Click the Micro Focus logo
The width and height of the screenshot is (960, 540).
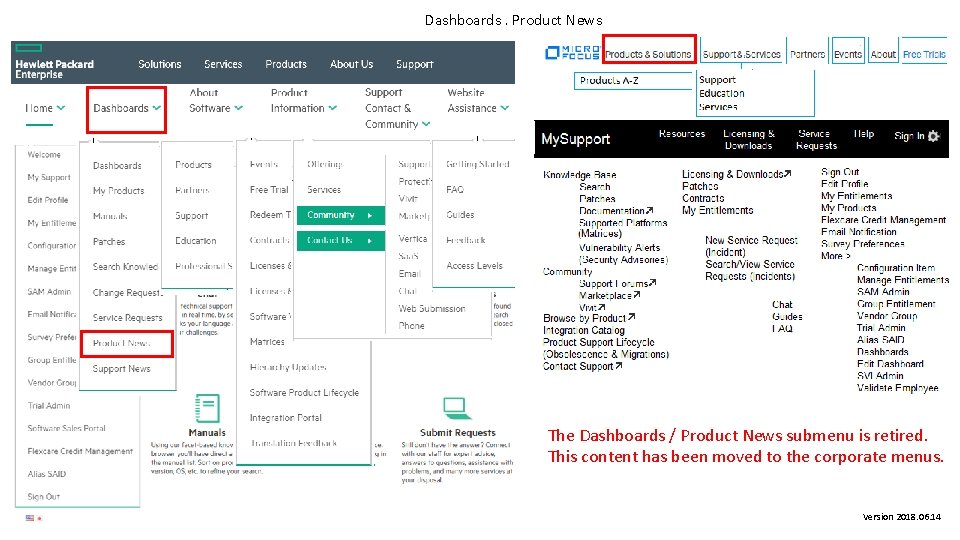(572, 53)
